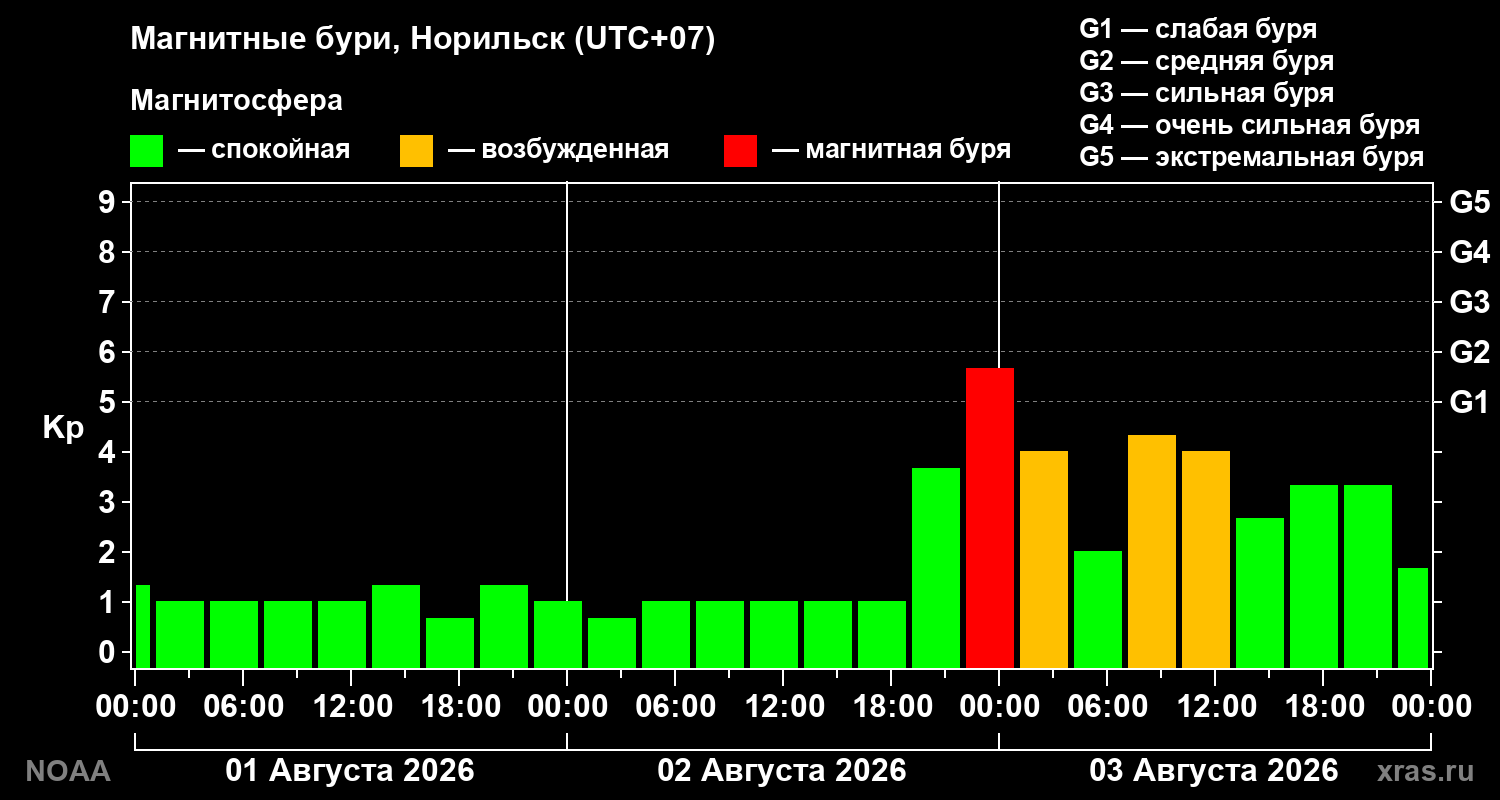1500x800 pixels.
Task: Click the green bar just before the red bar
Action: click(936, 567)
